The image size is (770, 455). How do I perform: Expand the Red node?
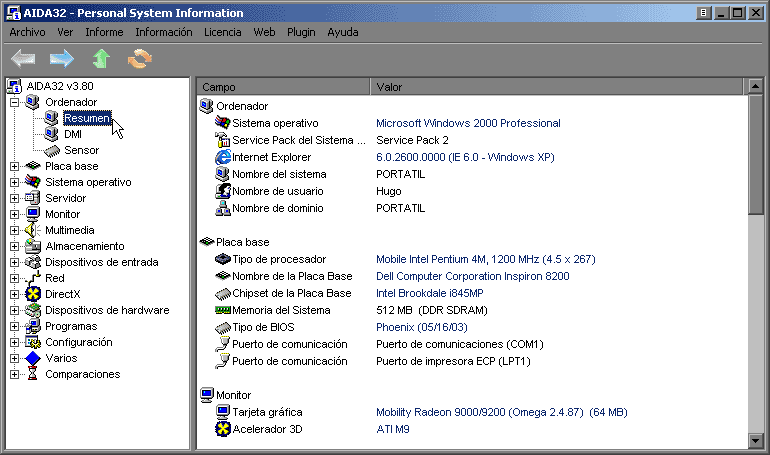[x=15, y=278]
